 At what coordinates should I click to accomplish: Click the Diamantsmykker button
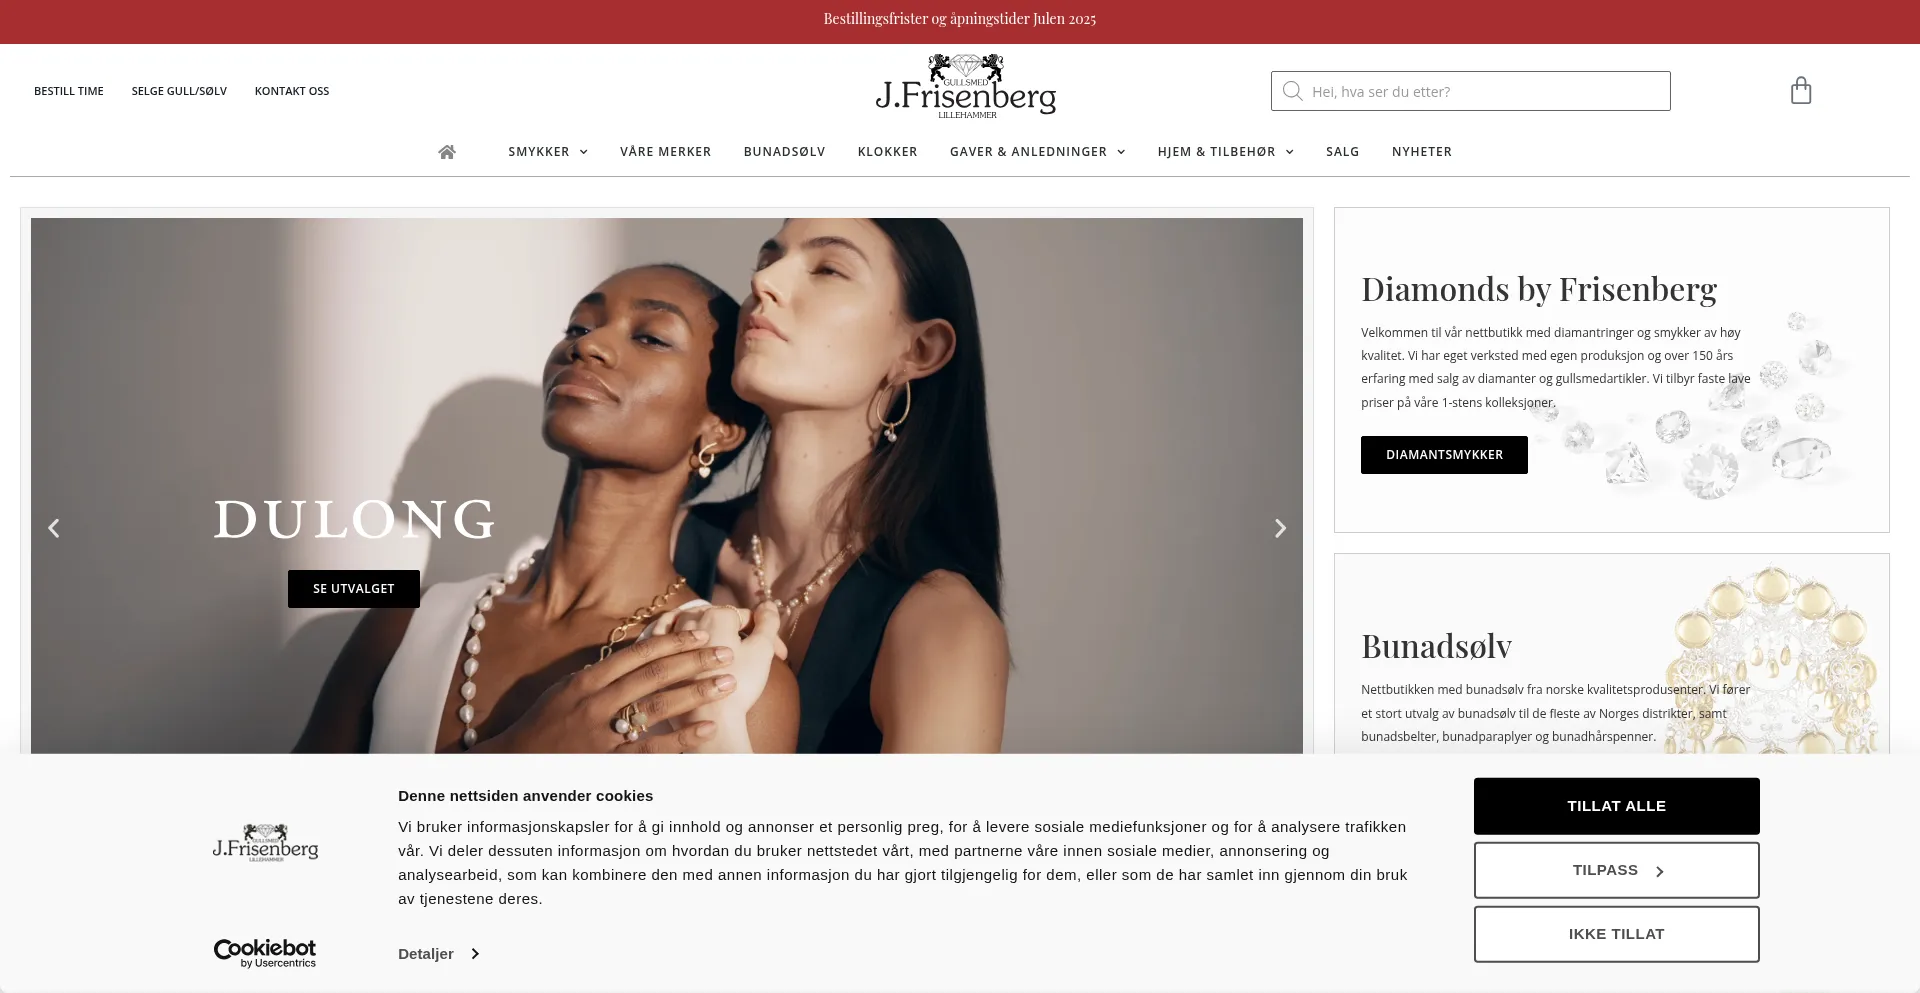[1444, 455]
